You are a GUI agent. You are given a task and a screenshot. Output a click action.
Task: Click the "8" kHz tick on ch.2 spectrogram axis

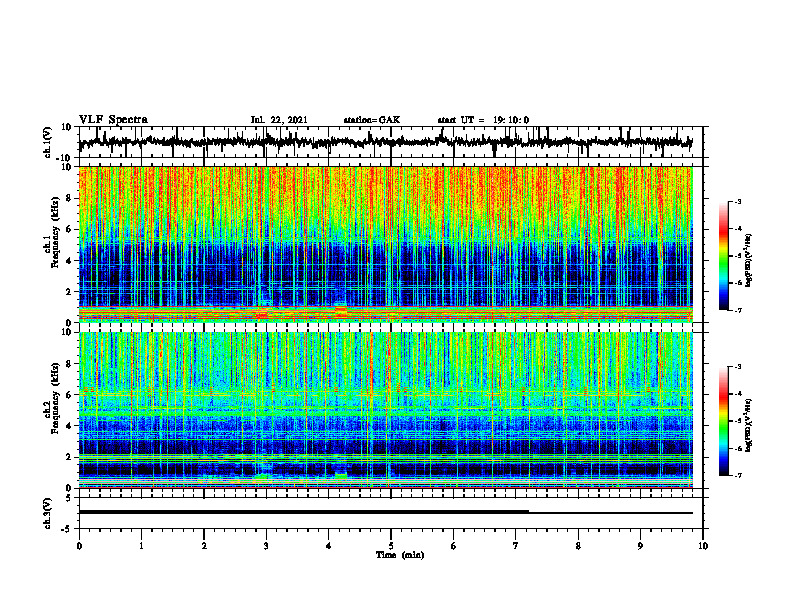point(70,364)
